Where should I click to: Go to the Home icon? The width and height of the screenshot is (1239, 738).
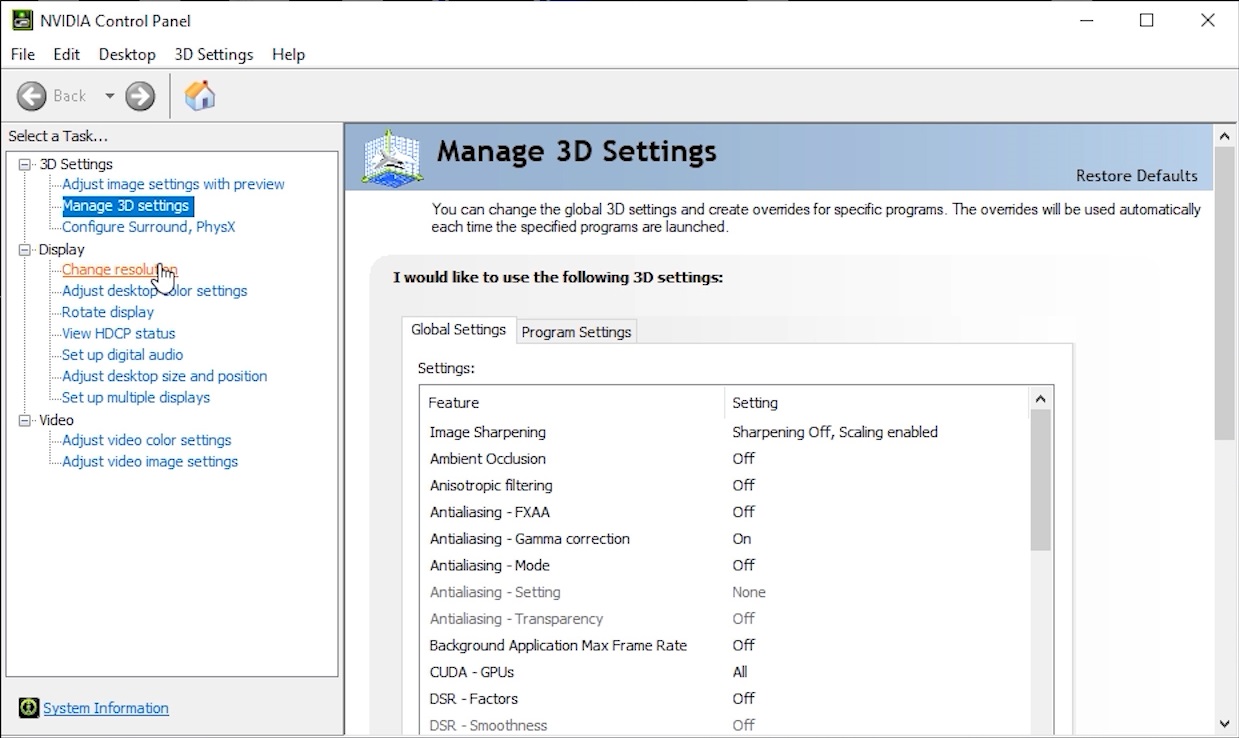pos(200,96)
